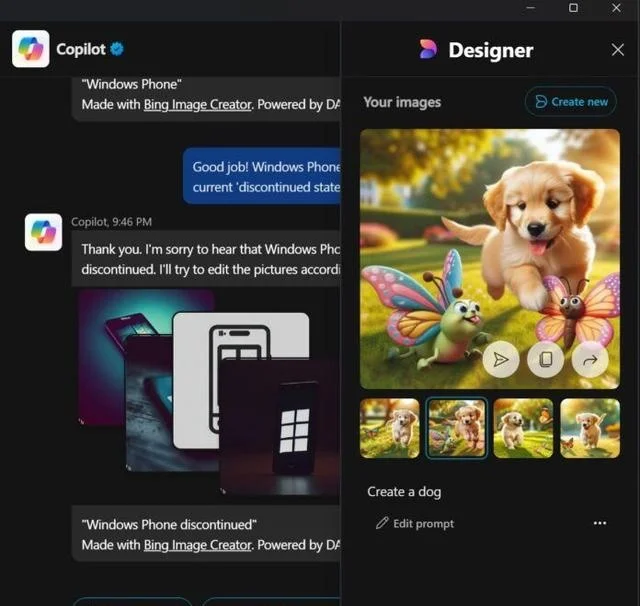Click the "Windows Phone discontinued" caption text
This screenshot has height=606, width=640.
169,524
